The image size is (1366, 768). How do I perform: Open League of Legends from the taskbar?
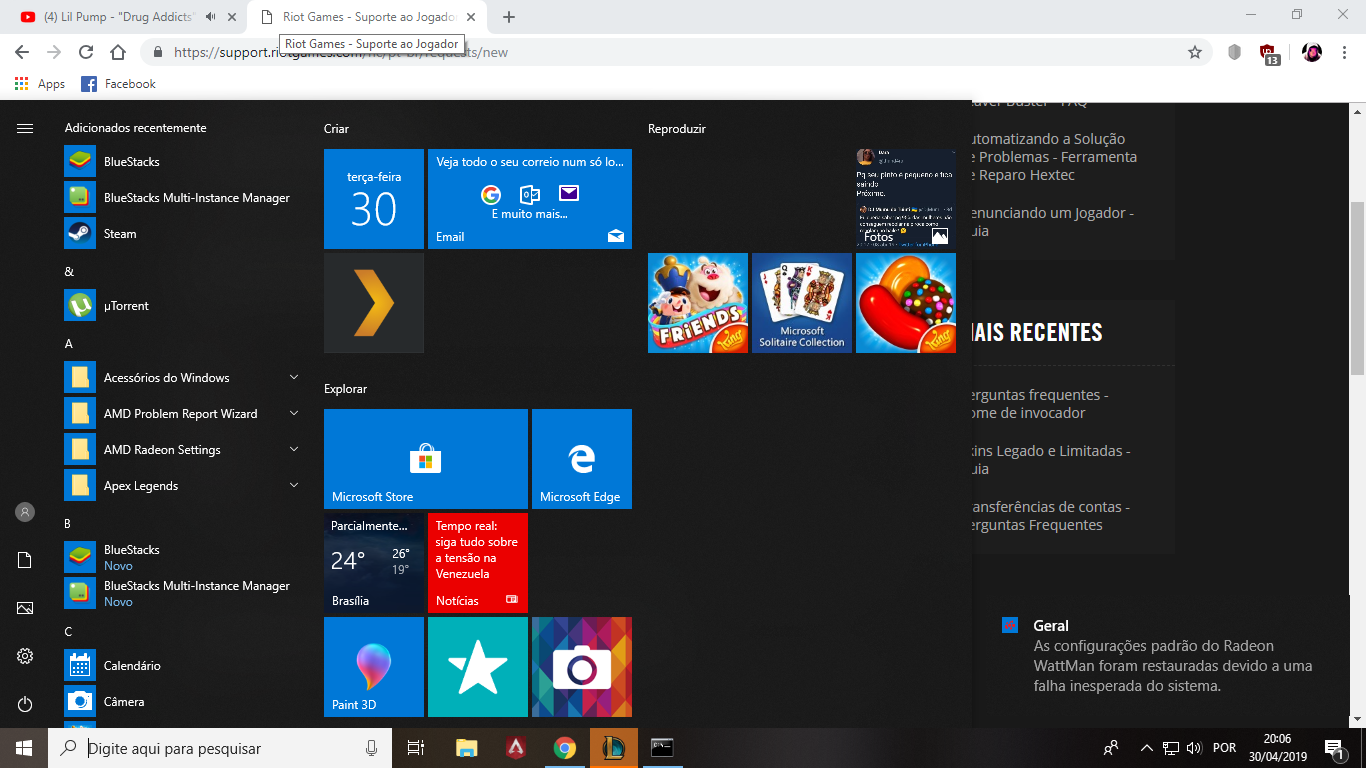click(613, 748)
